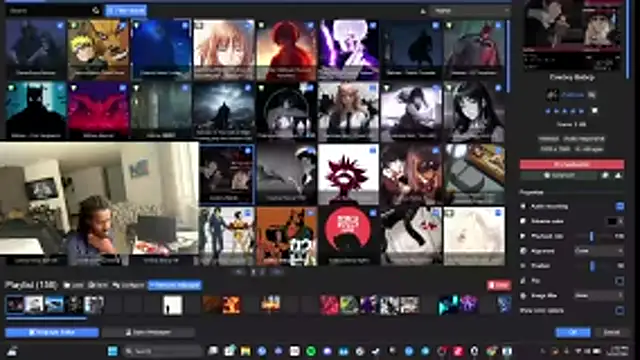Select the red circle on black wallpaper

pos(349,236)
